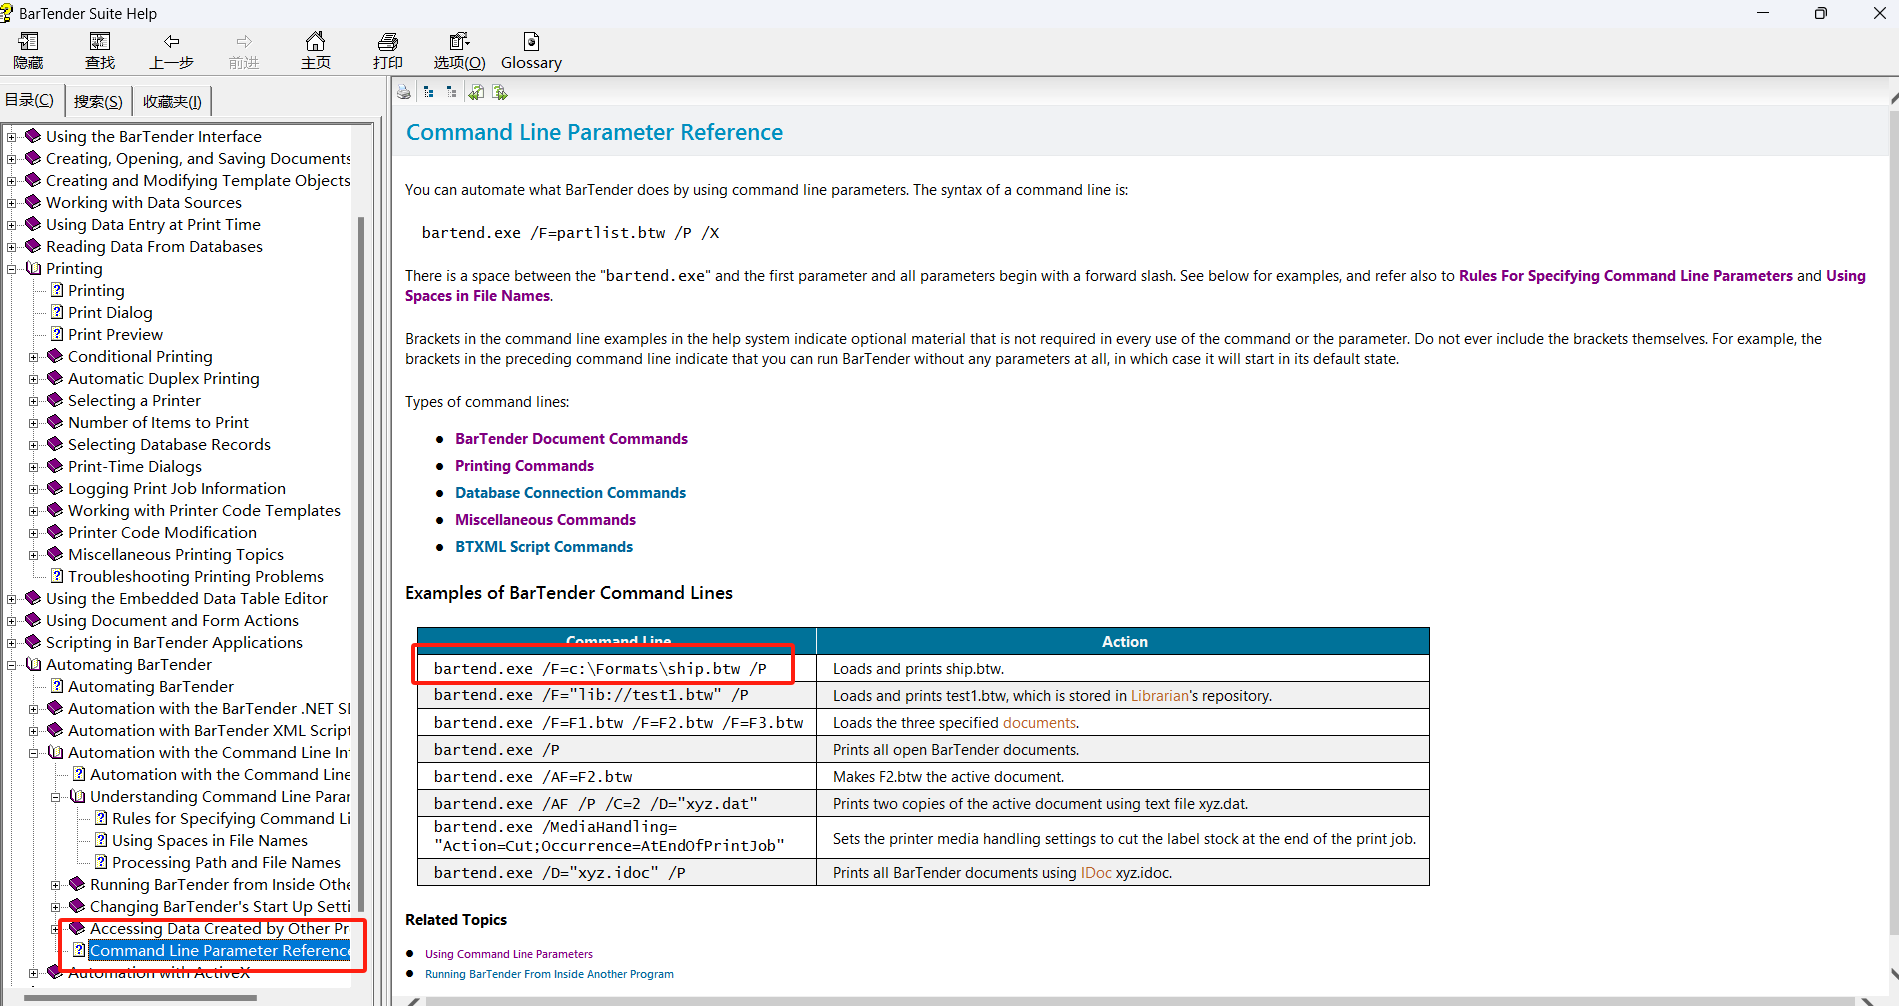Image resolution: width=1899 pixels, height=1006 pixels.
Task: Click the 隐藏 (Hide) toolbar icon
Action: (x=28, y=50)
